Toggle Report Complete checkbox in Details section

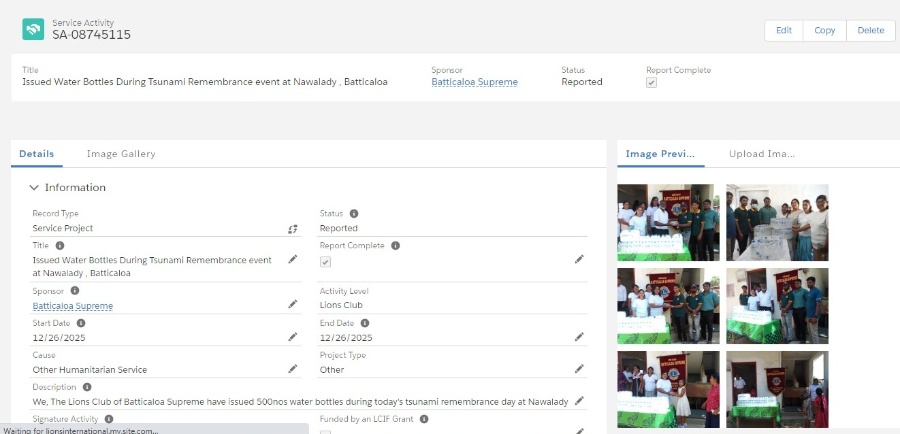325,261
